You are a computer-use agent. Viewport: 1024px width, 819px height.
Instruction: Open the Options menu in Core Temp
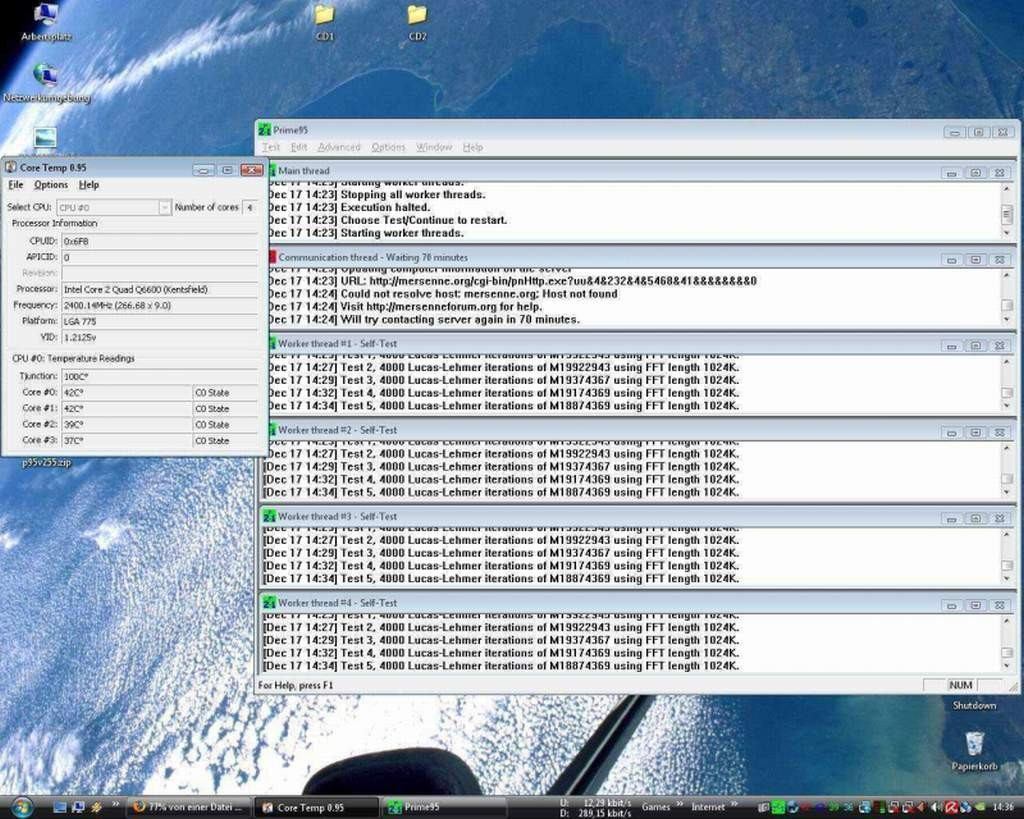51,185
